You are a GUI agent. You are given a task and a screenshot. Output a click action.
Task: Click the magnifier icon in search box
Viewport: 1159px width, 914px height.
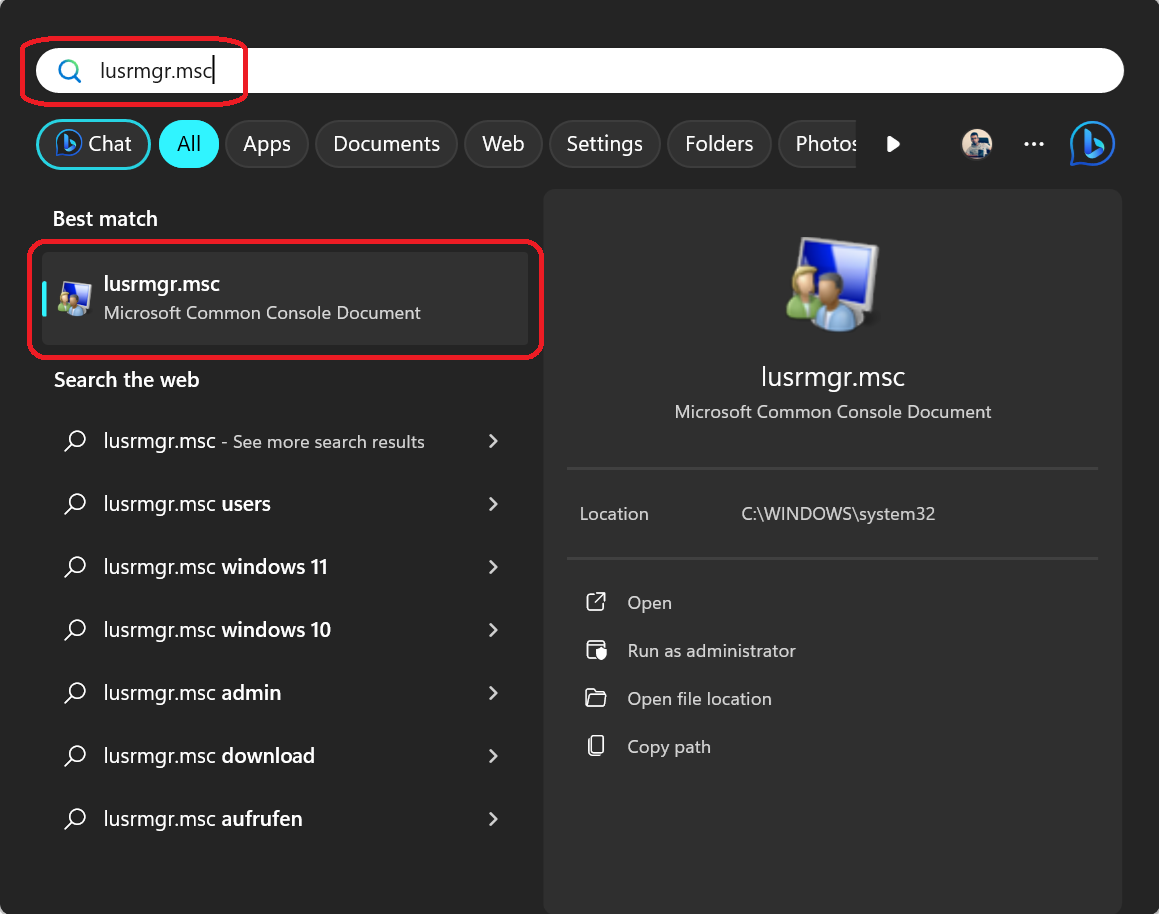[69, 71]
